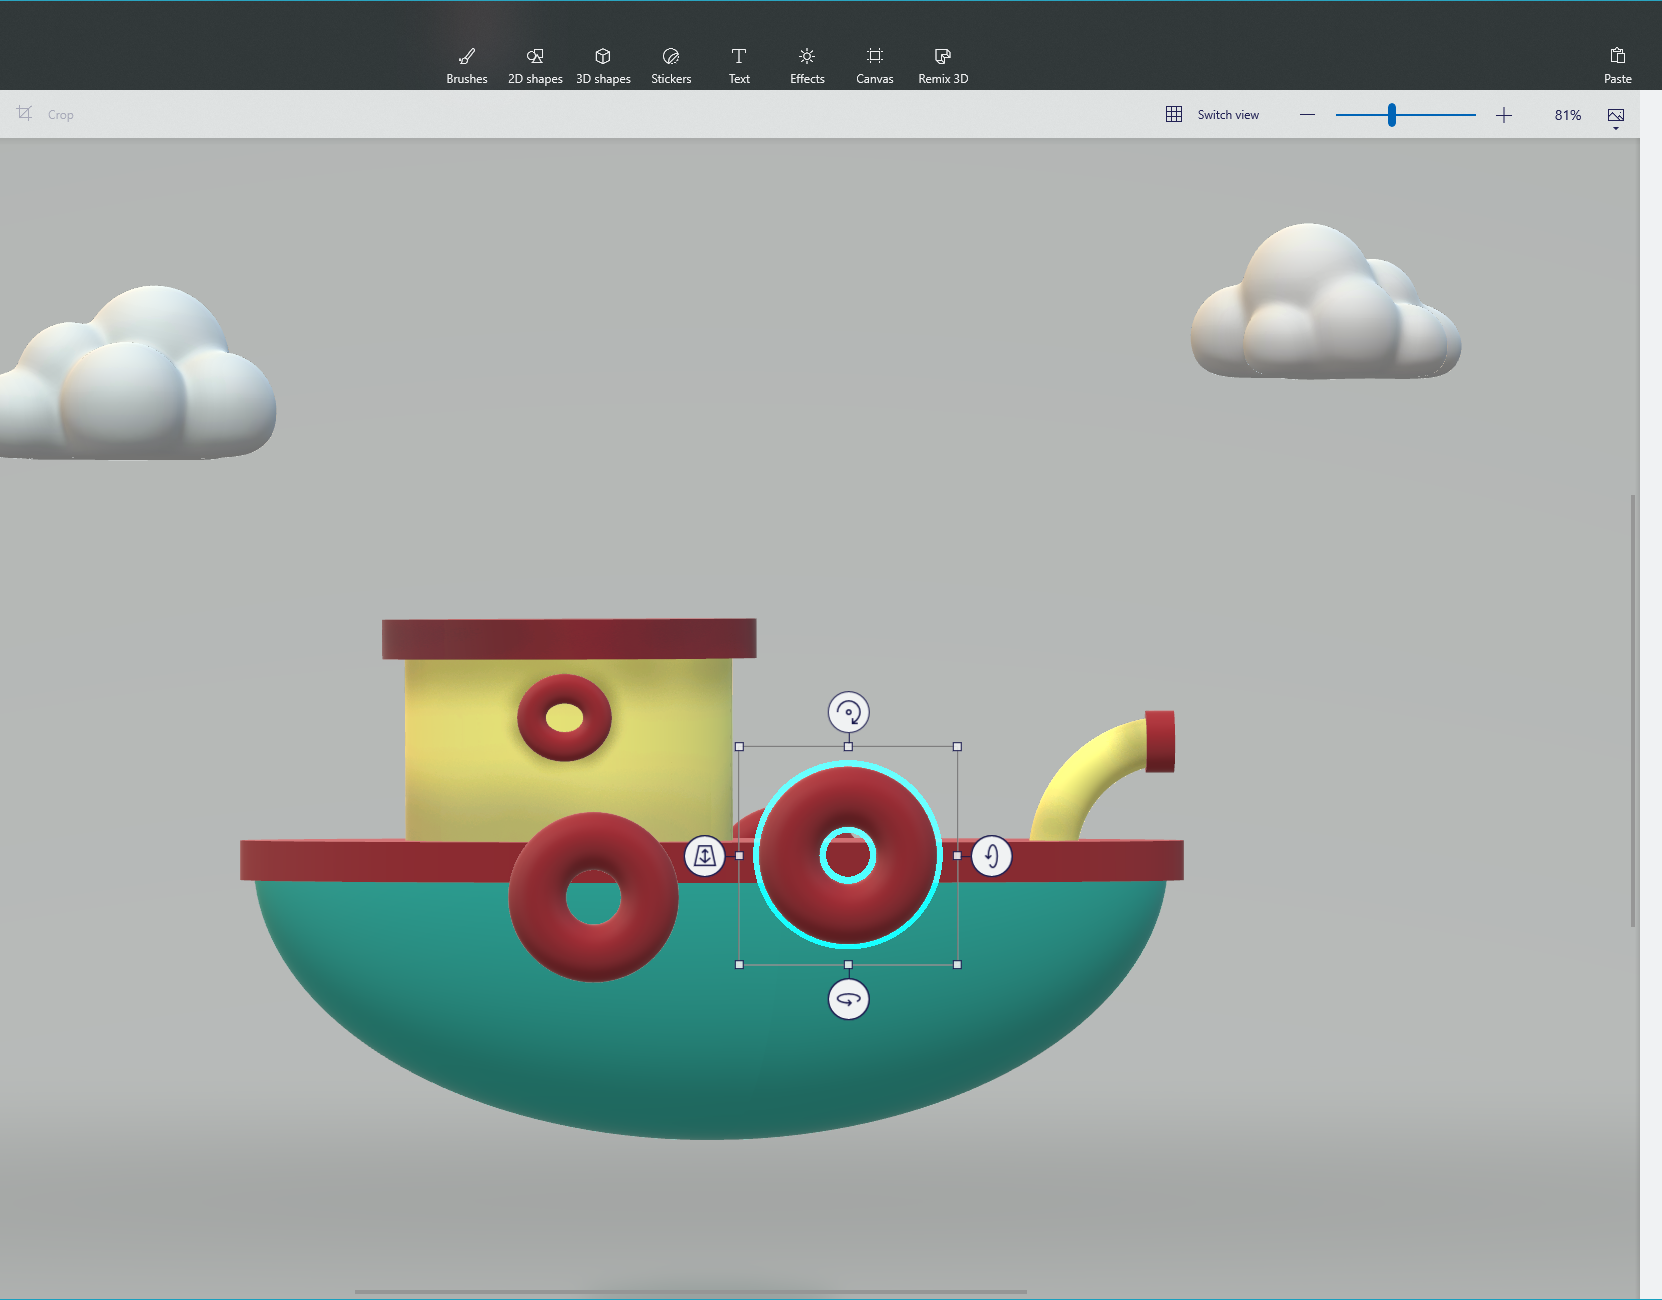Open the Stickers panel

(671, 65)
